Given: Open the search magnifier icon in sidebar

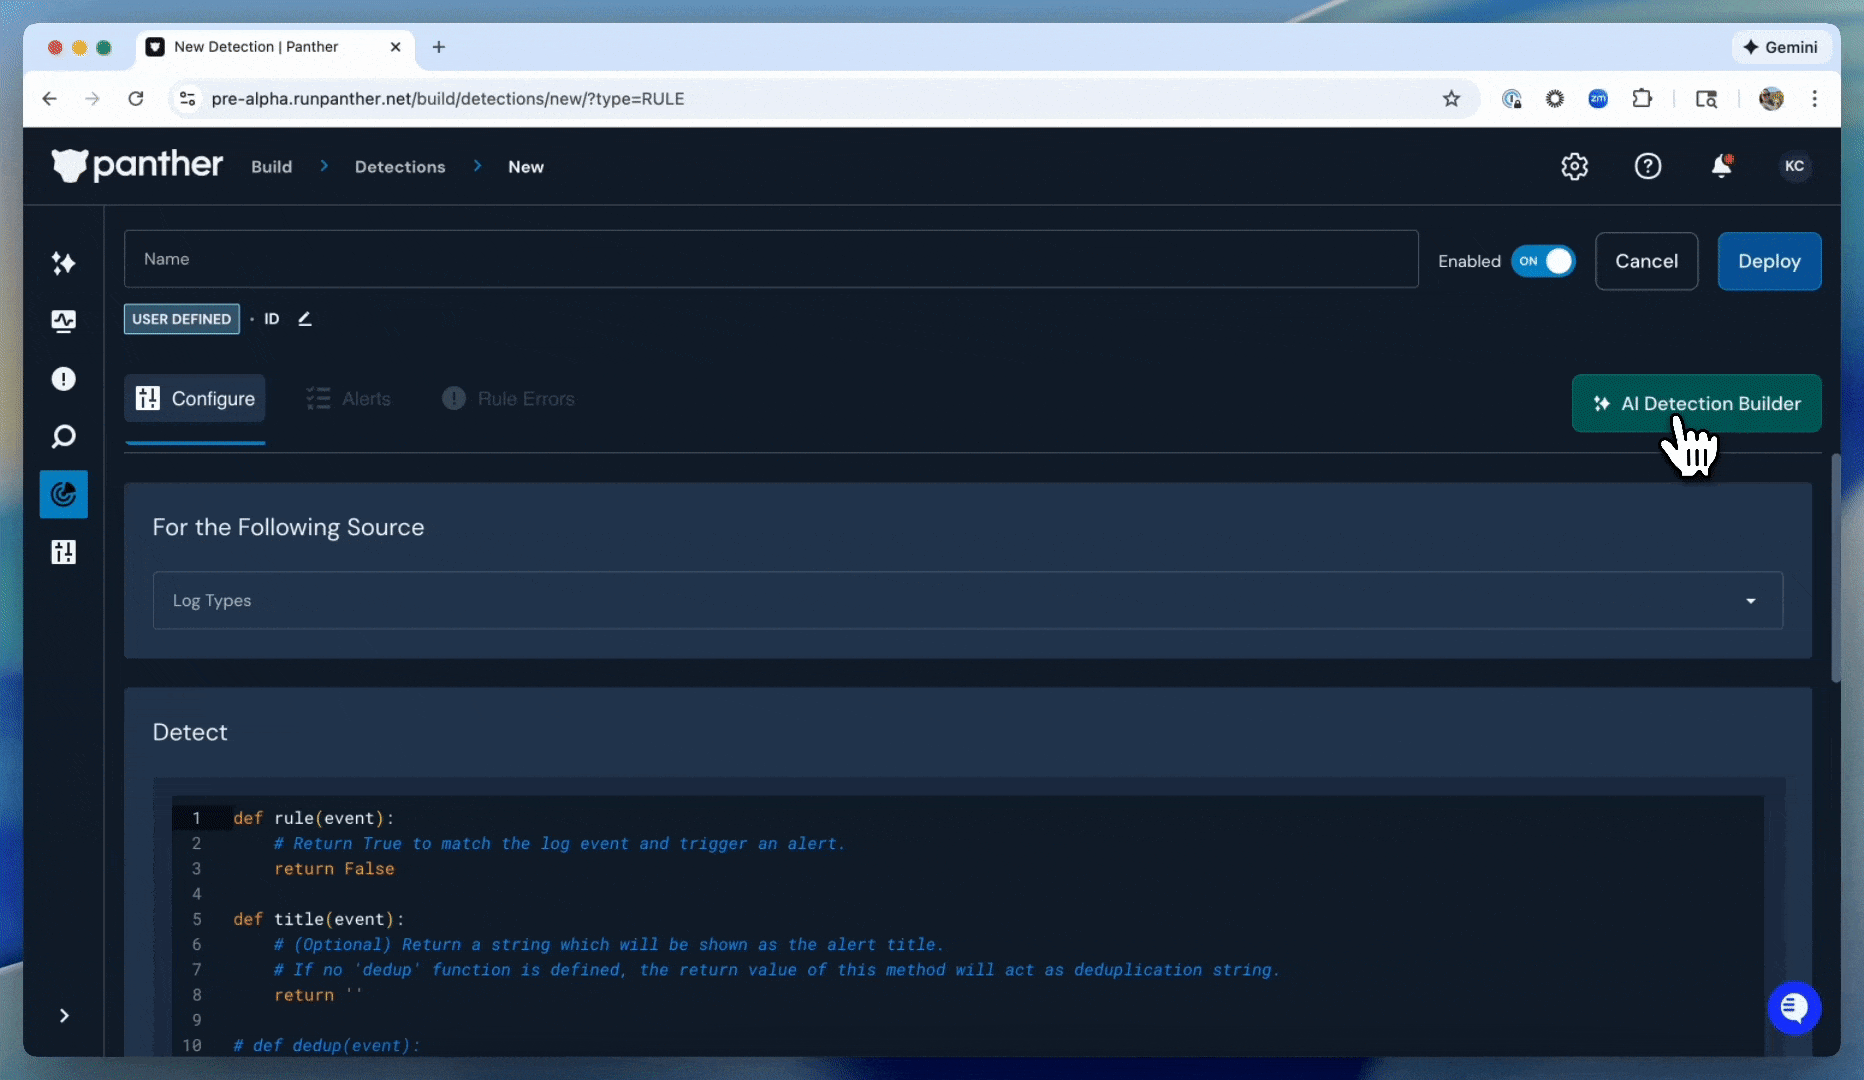Looking at the screenshot, I should [x=63, y=437].
